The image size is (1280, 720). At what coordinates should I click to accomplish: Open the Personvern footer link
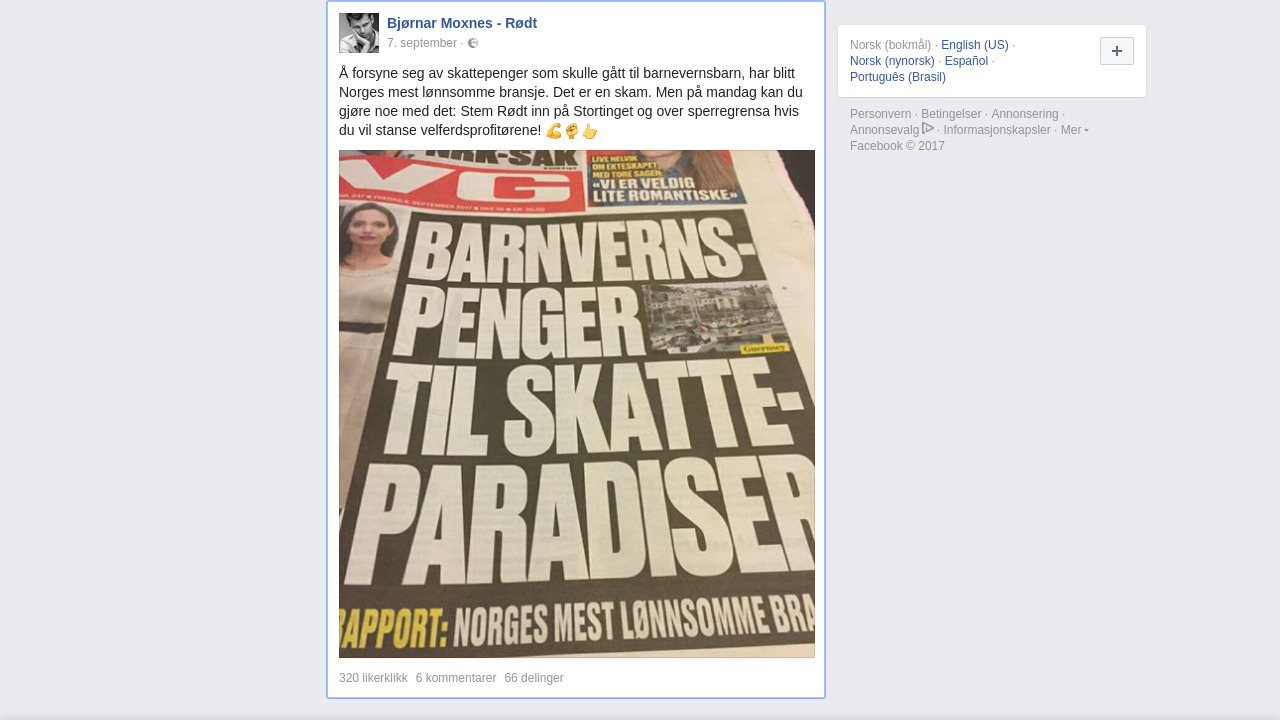pyautogui.click(x=880, y=114)
